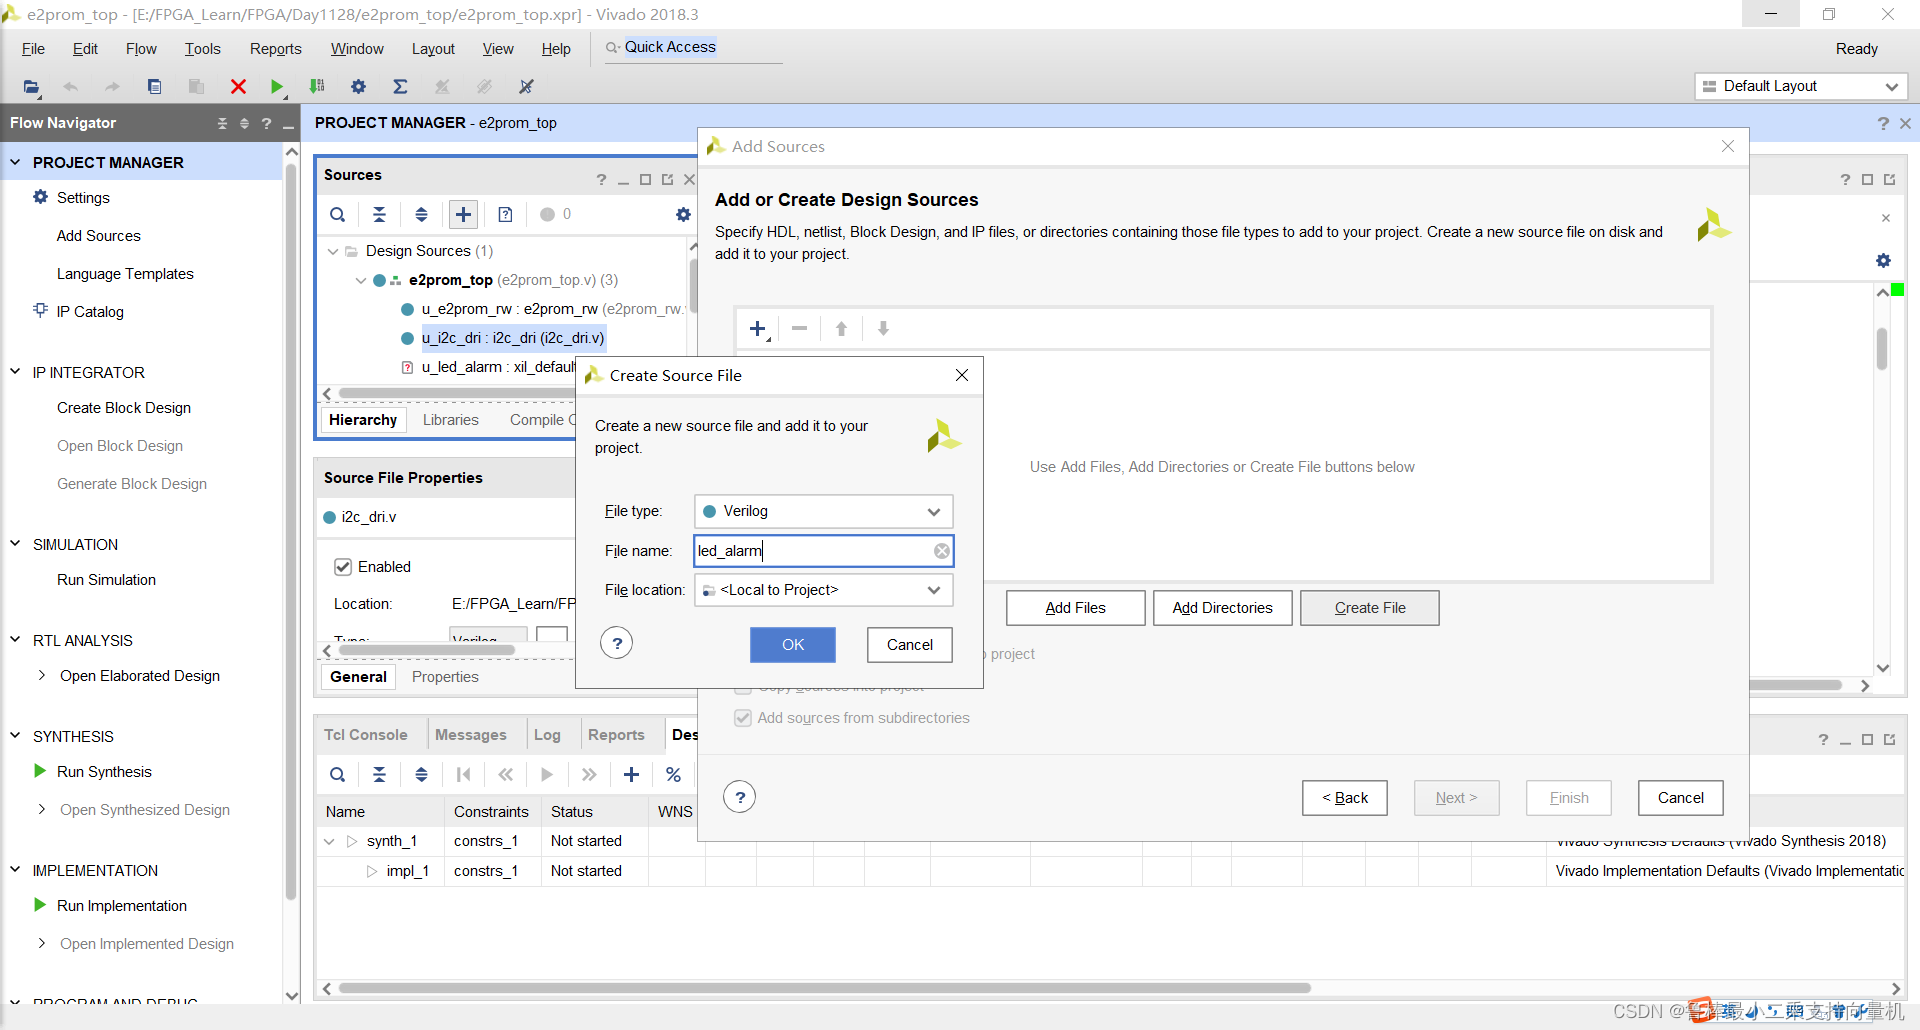
Task: Open help in Create Source File dialog
Action: point(617,643)
